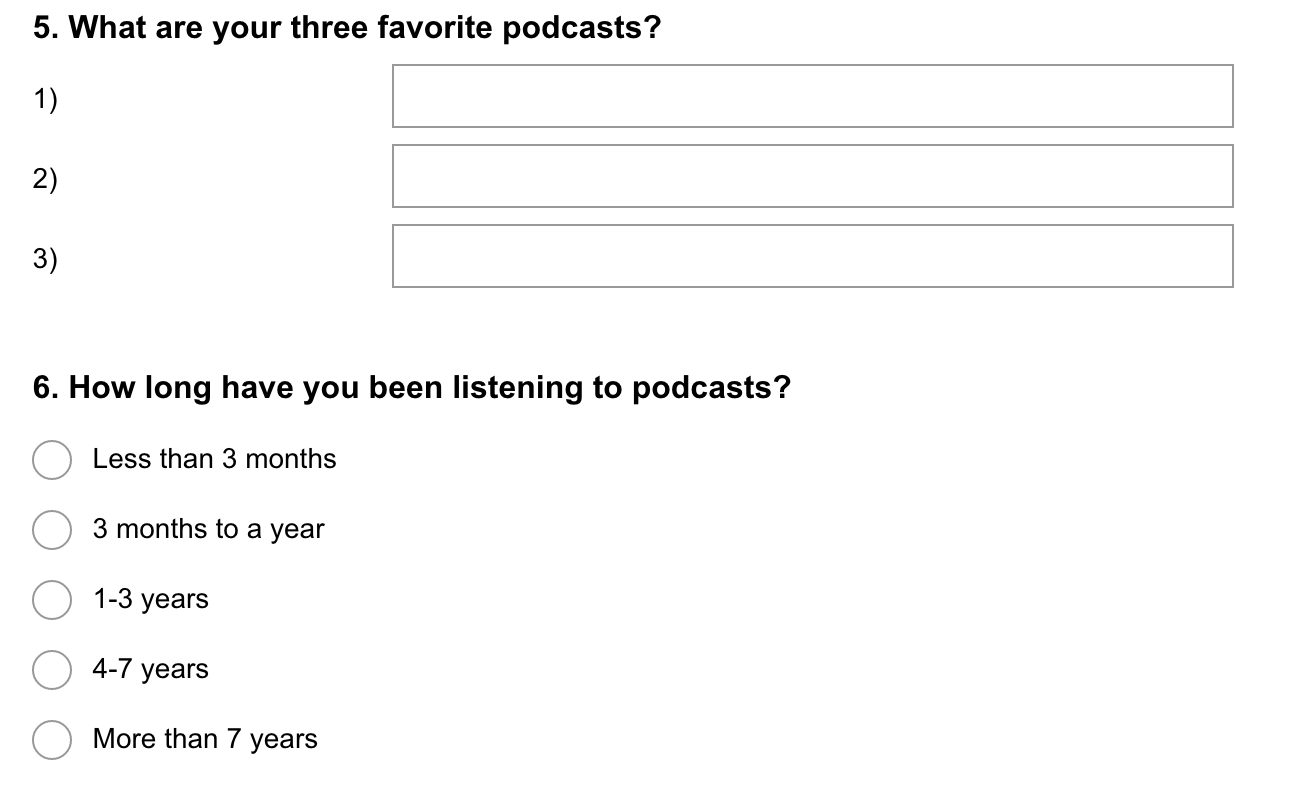Click the '4-7 years' label text
Viewport: 1292px width, 788px height.
(x=151, y=669)
